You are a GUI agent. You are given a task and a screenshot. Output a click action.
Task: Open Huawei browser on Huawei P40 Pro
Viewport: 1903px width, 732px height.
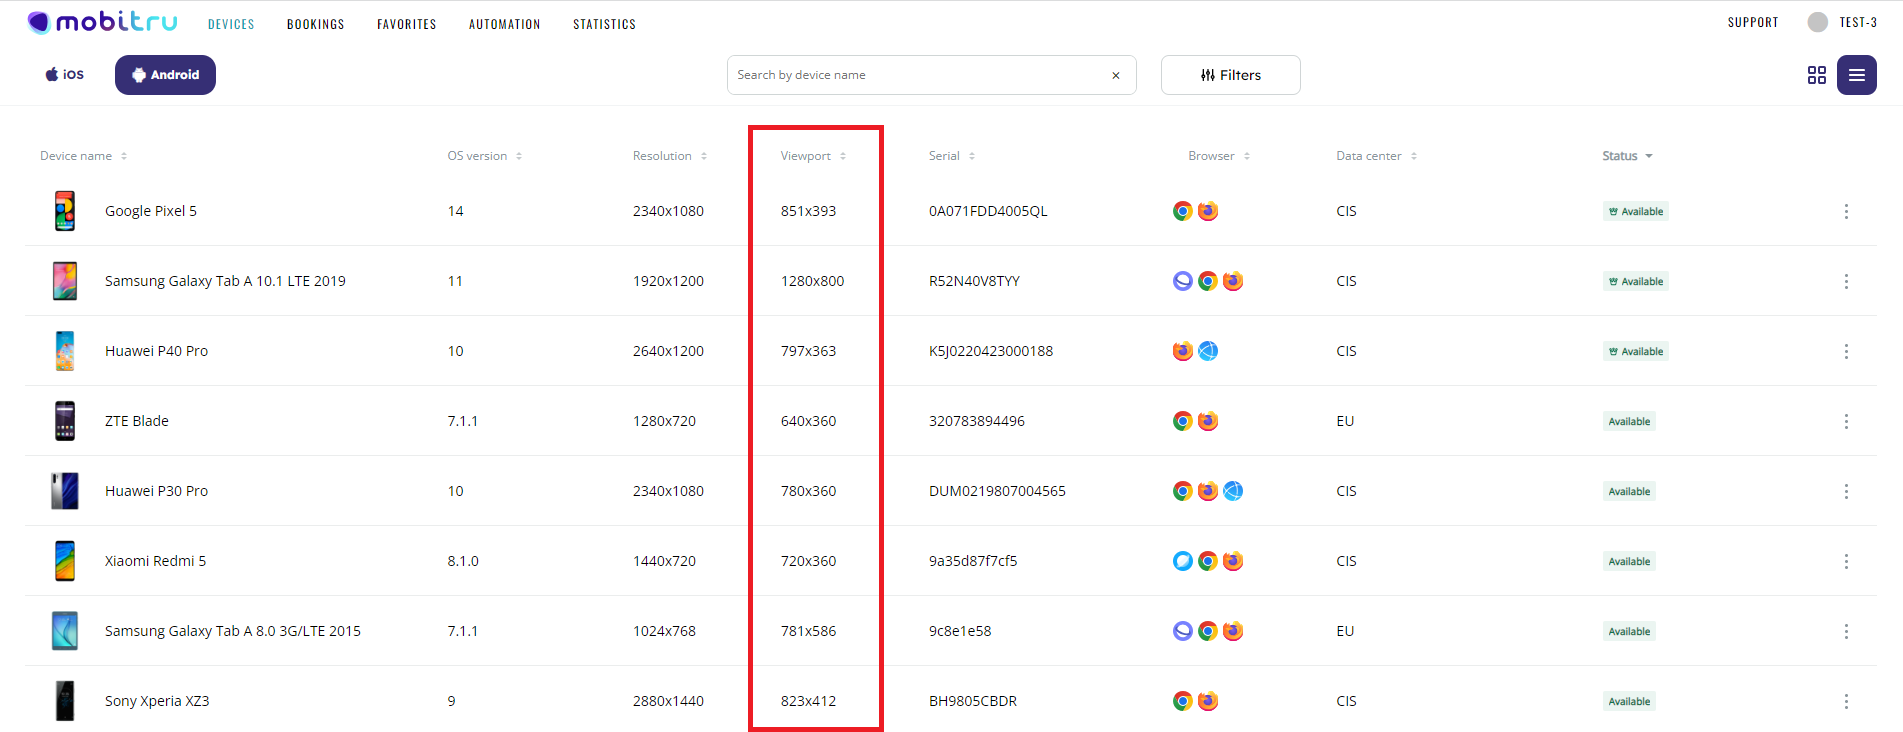click(x=1208, y=351)
